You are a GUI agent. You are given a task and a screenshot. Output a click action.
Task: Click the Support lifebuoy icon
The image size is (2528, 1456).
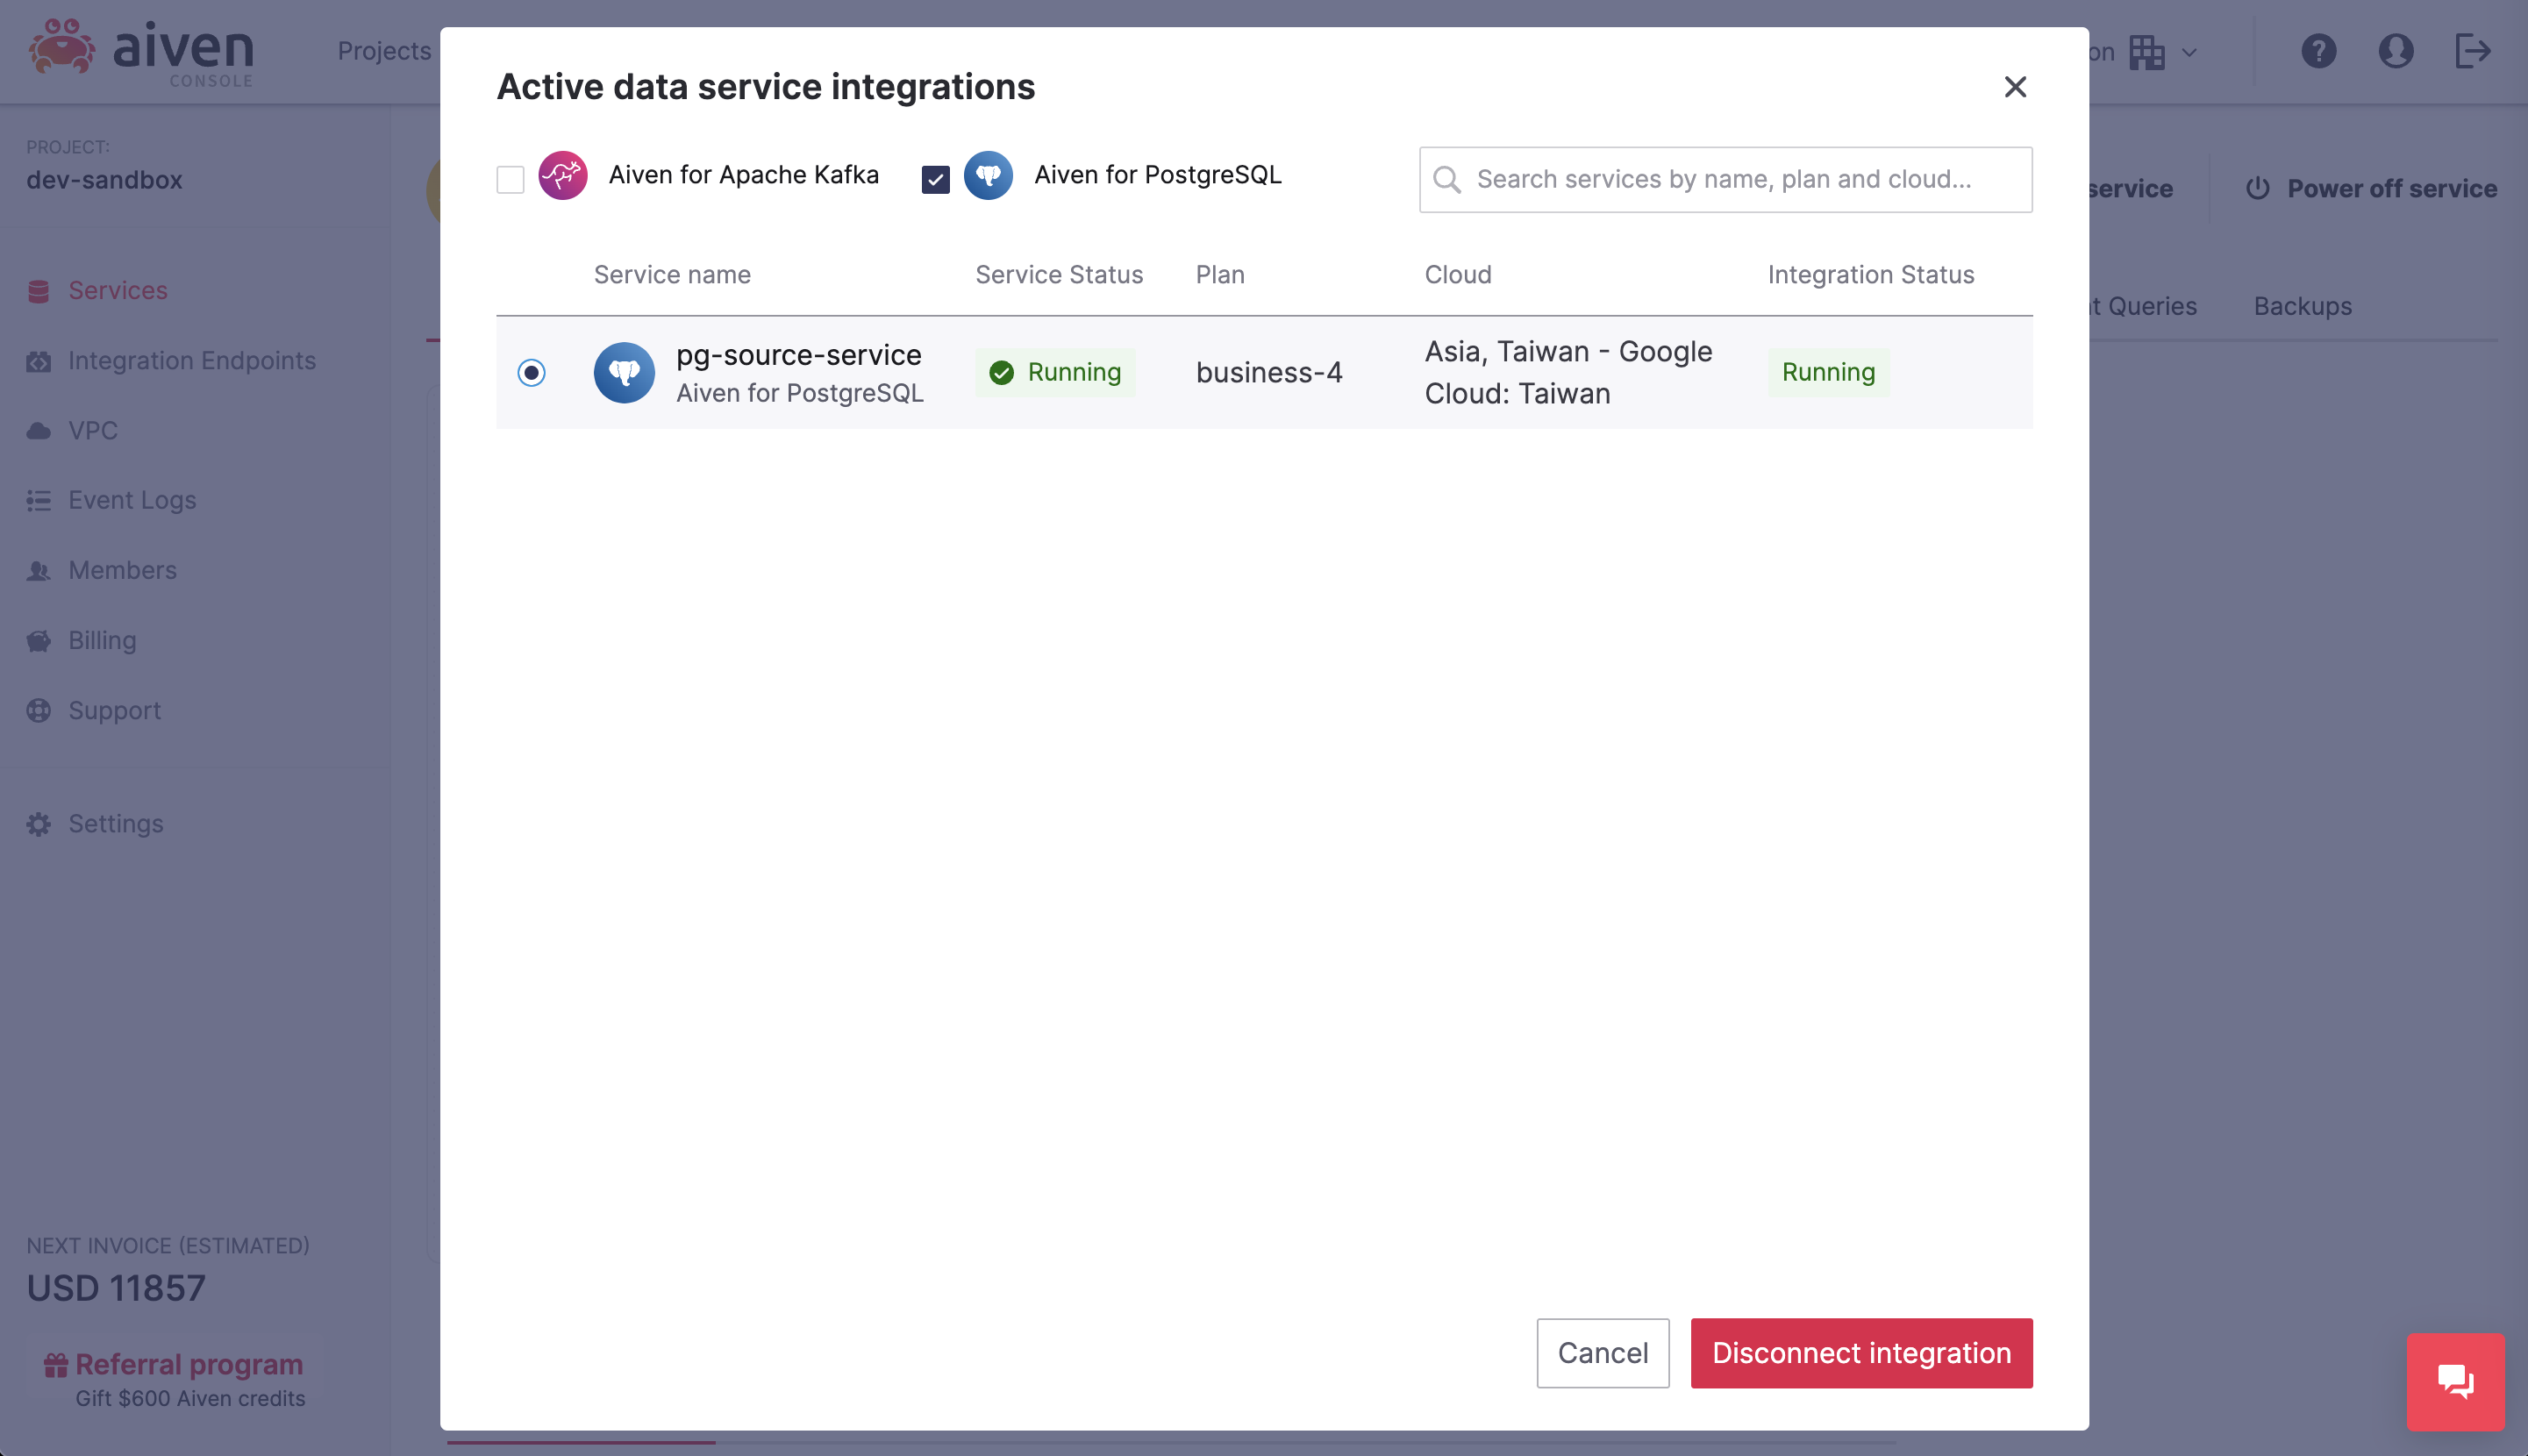coord(38,710)
